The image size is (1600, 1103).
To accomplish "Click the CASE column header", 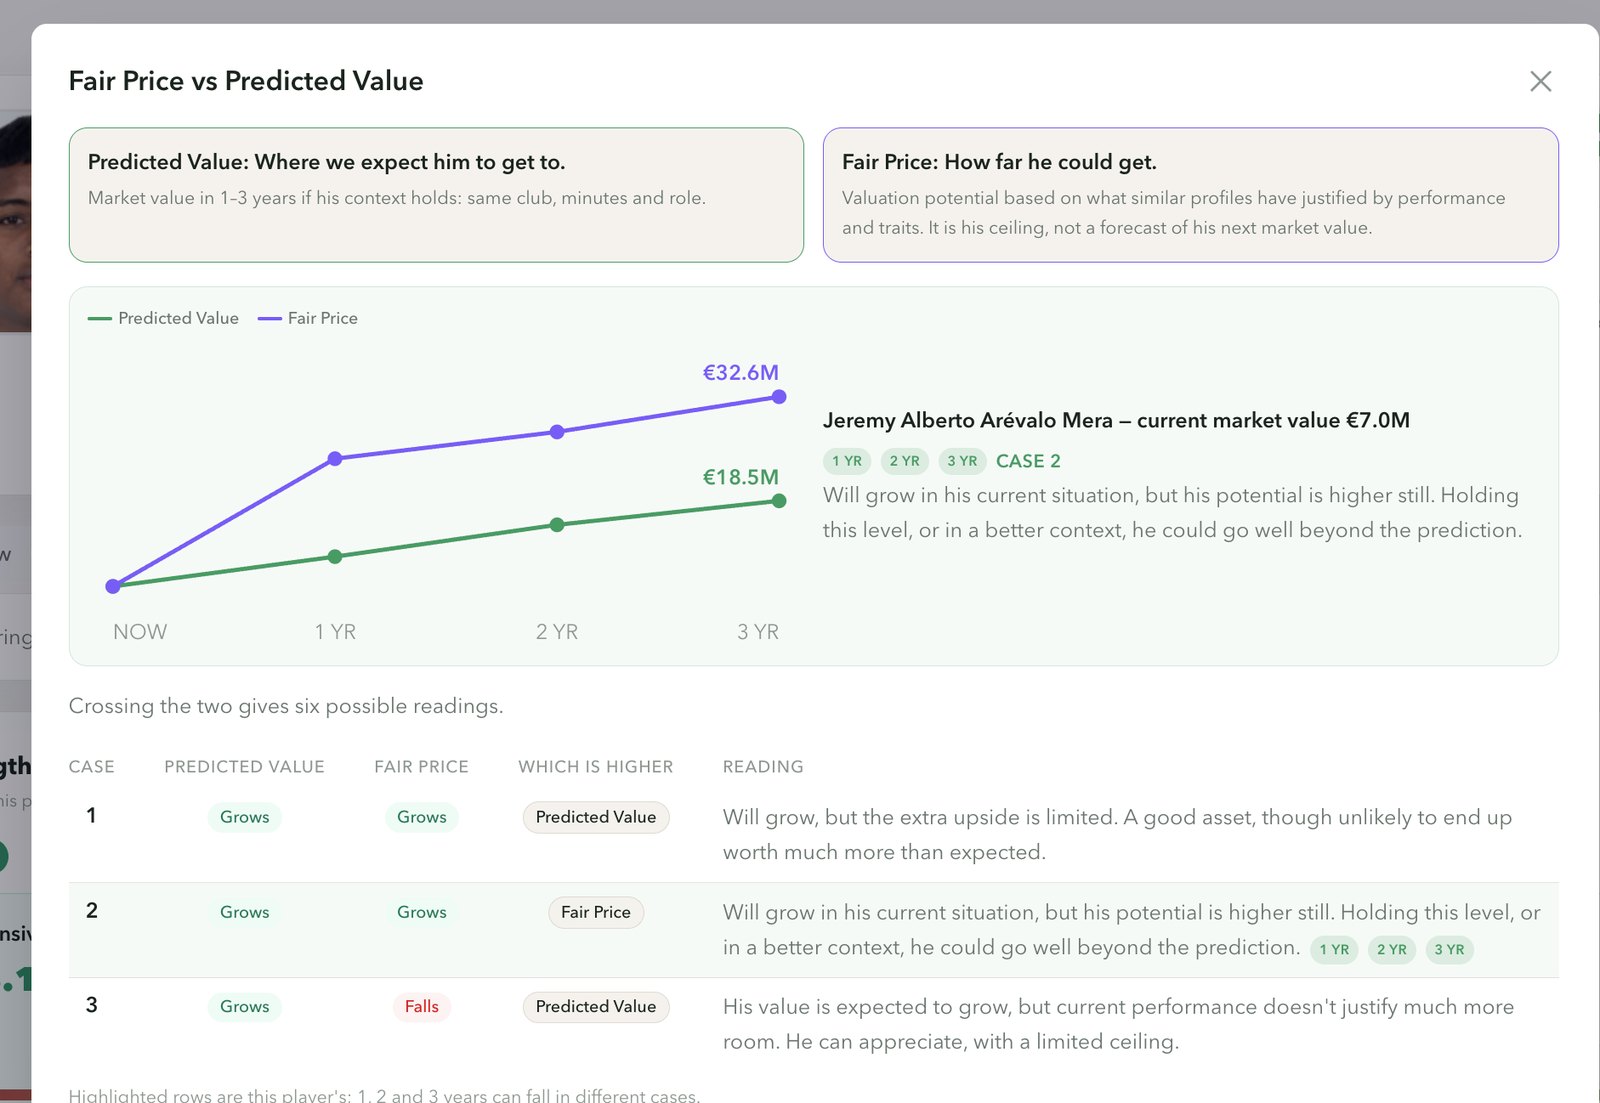I will click(x=91, y=767).
